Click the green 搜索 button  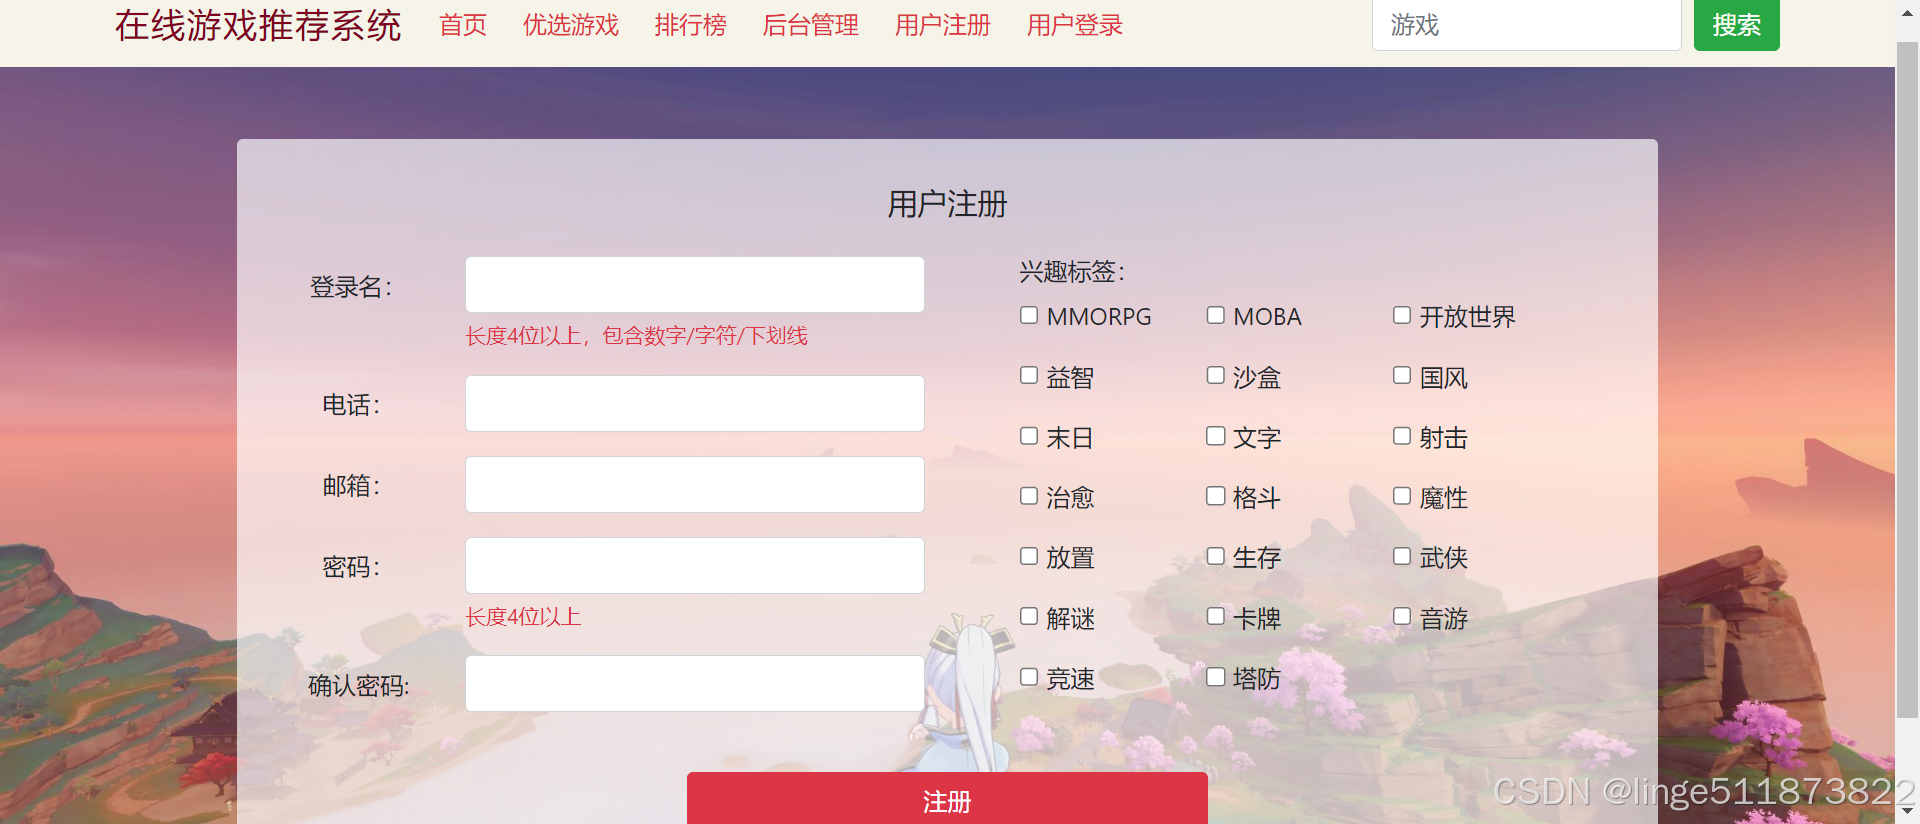click(x=1737, y=25)
